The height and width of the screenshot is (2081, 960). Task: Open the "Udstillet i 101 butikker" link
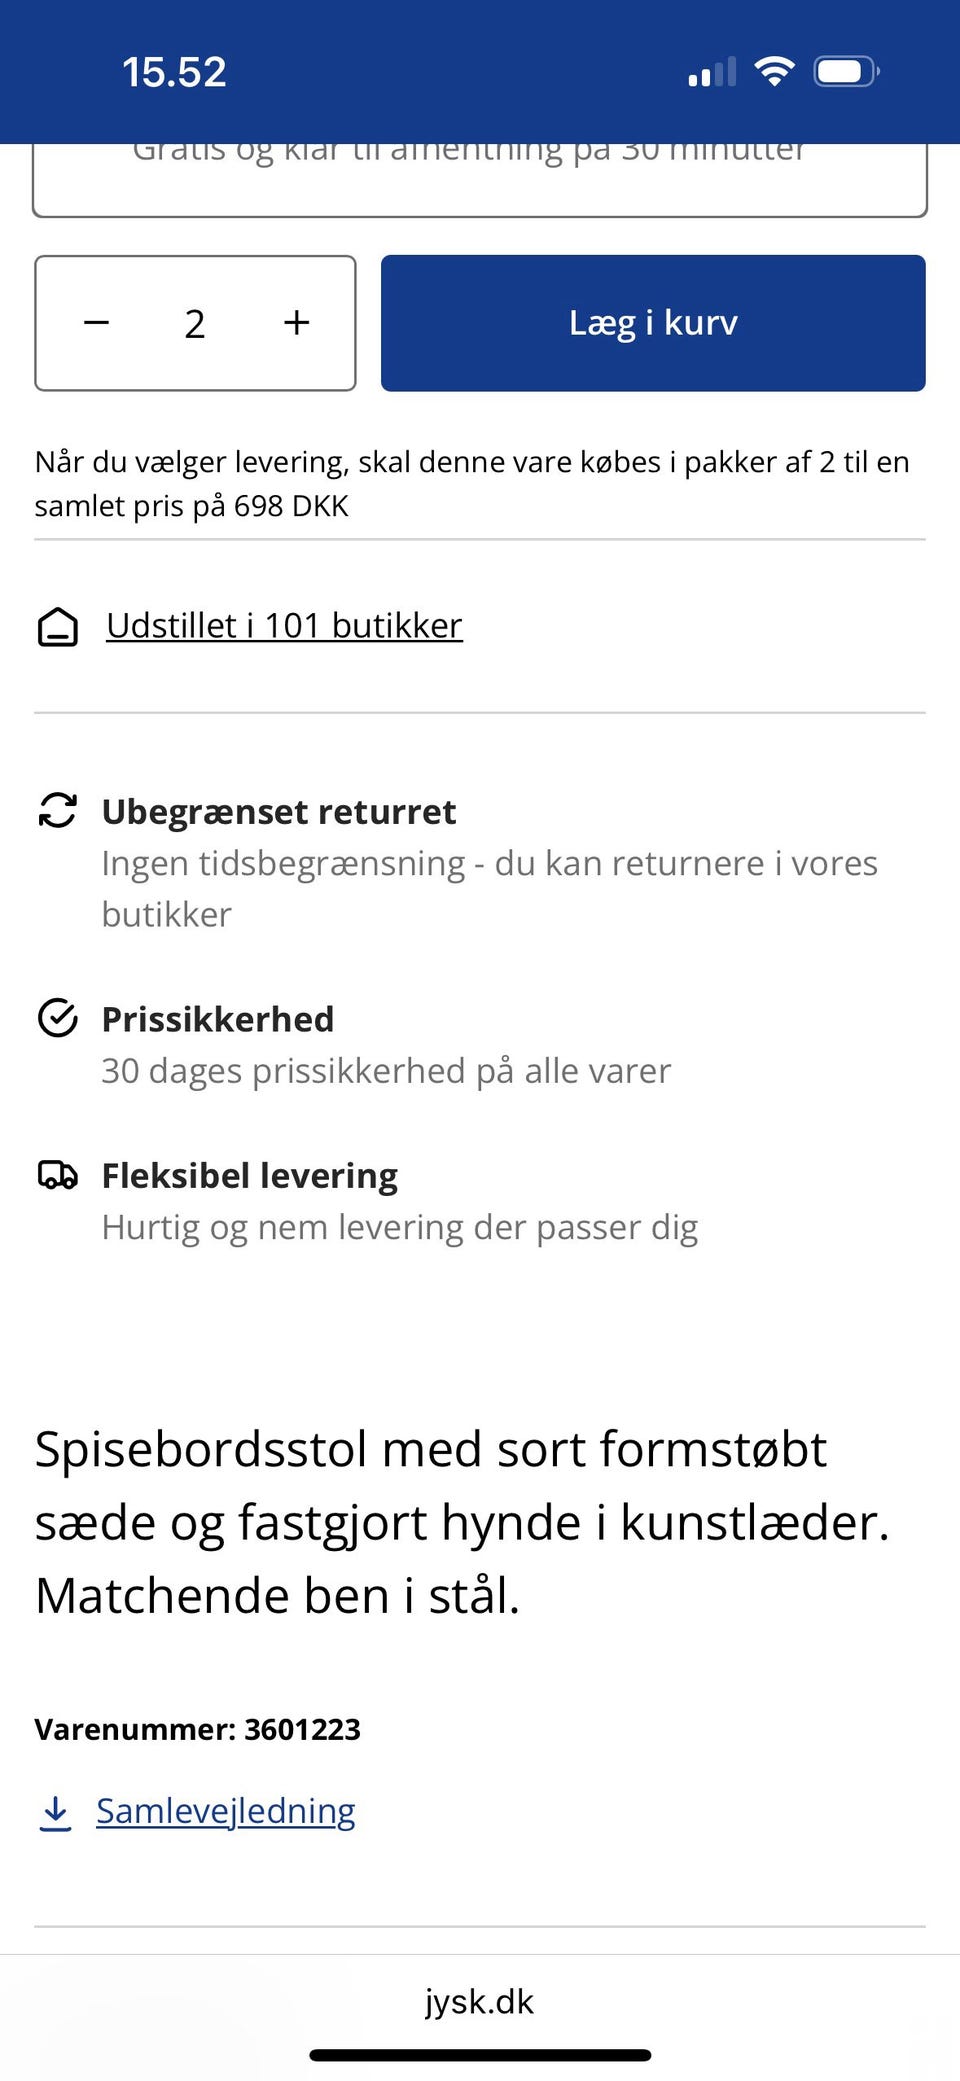click(x=283, y=626)
